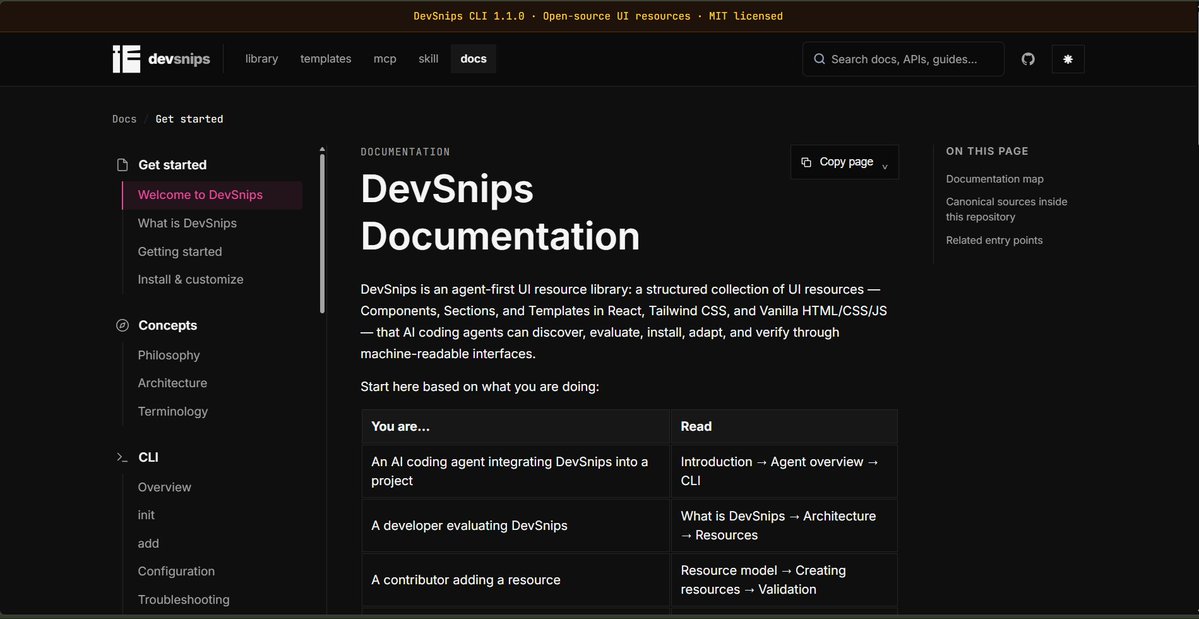Click the devsnips wordmark text
Image resolution: width=1199 pixels, height=619 pixels.
tap(180, 59)
